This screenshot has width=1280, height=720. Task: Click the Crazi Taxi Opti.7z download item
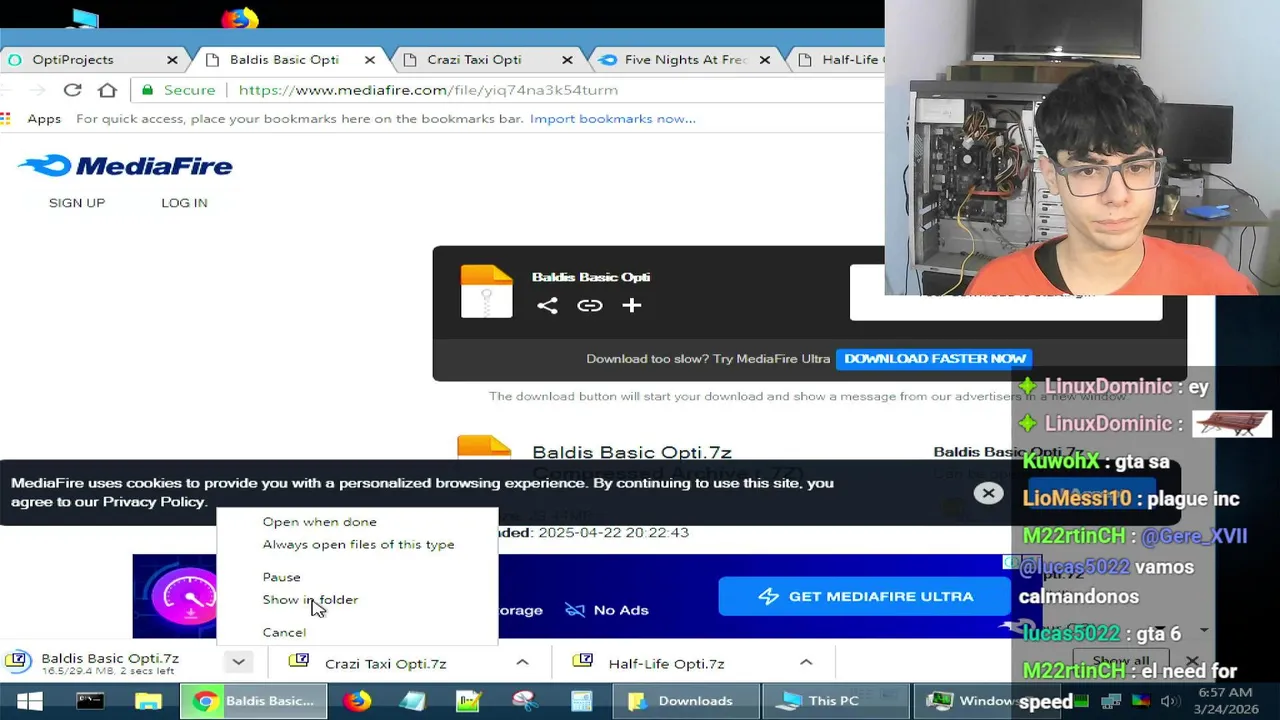[x=386, y=663]
